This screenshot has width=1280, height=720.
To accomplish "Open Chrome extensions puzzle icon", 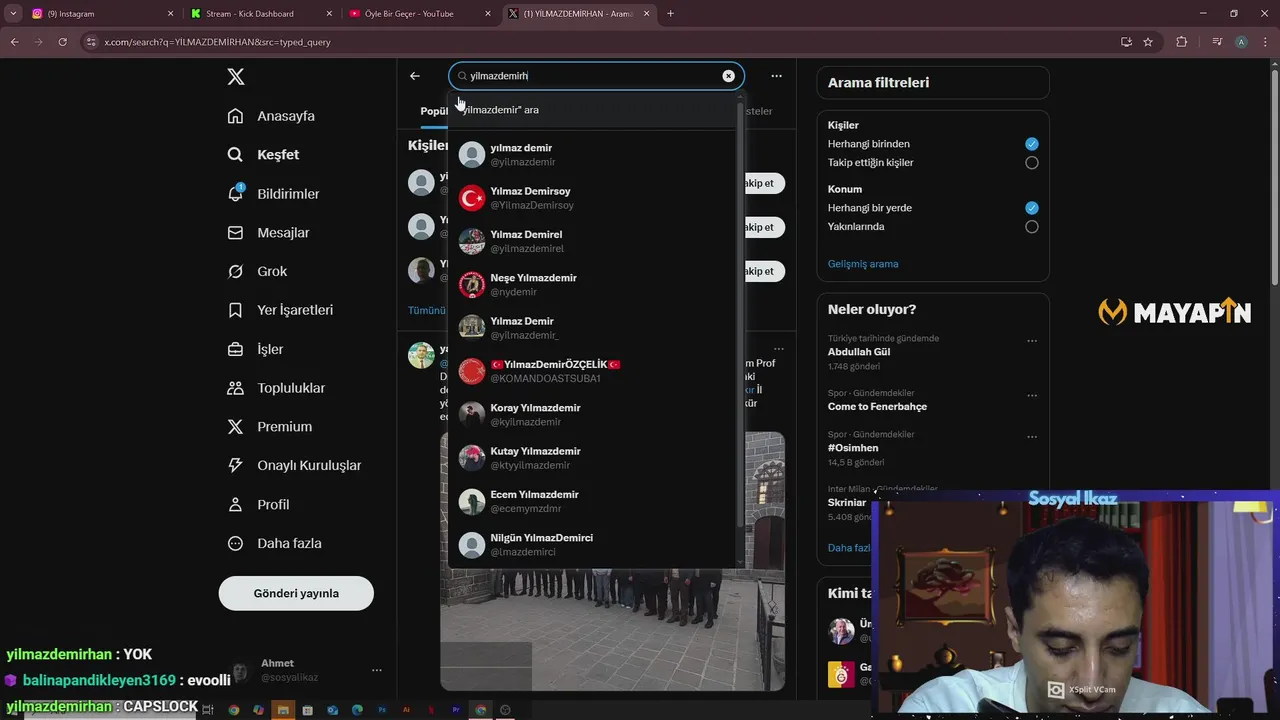I will (1181, 42).
